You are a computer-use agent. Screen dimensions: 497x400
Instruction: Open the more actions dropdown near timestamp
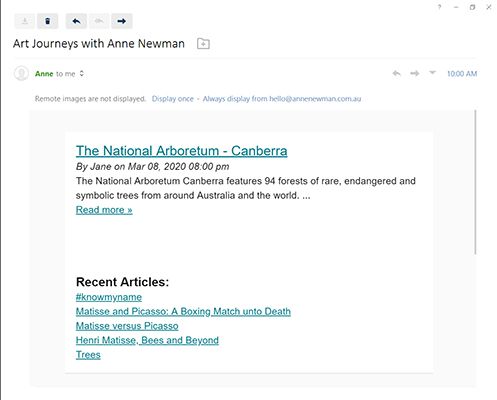click(x=432, y=72)
